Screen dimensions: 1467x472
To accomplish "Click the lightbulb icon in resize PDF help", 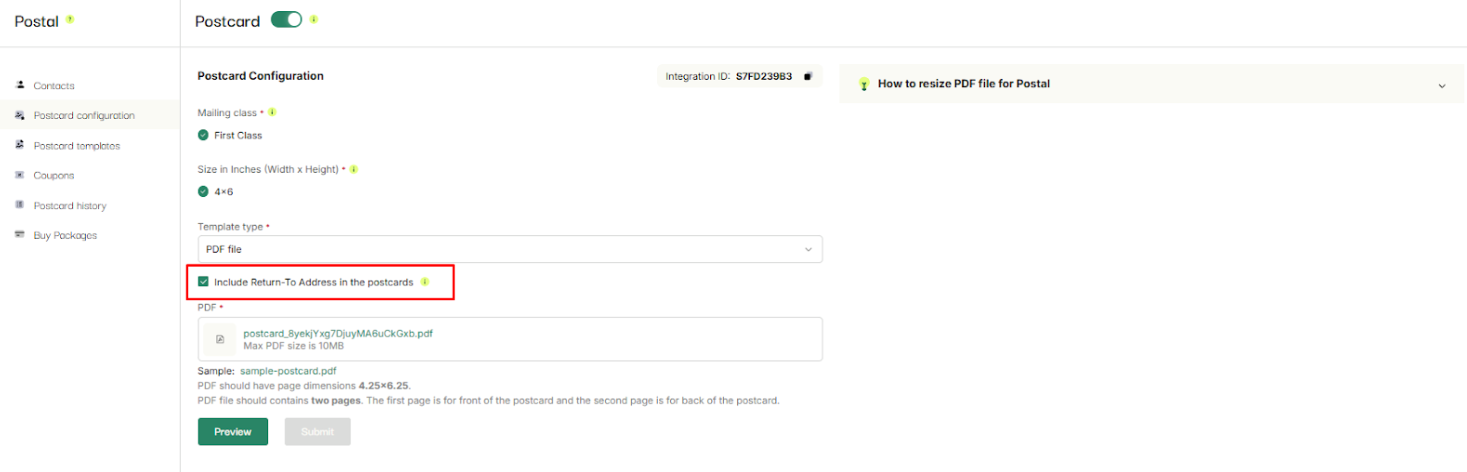I will click(864, 84).
